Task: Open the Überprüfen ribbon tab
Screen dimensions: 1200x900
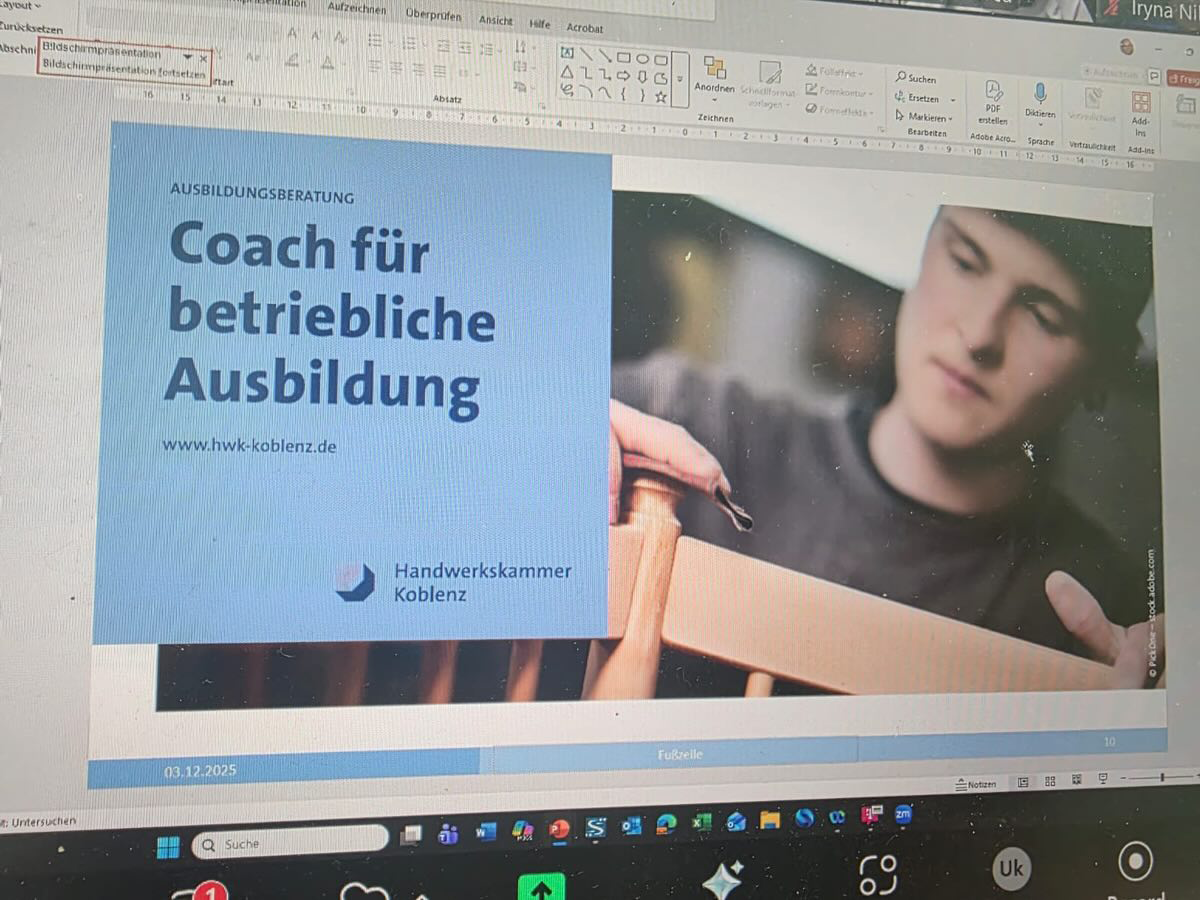Action: 433,14
